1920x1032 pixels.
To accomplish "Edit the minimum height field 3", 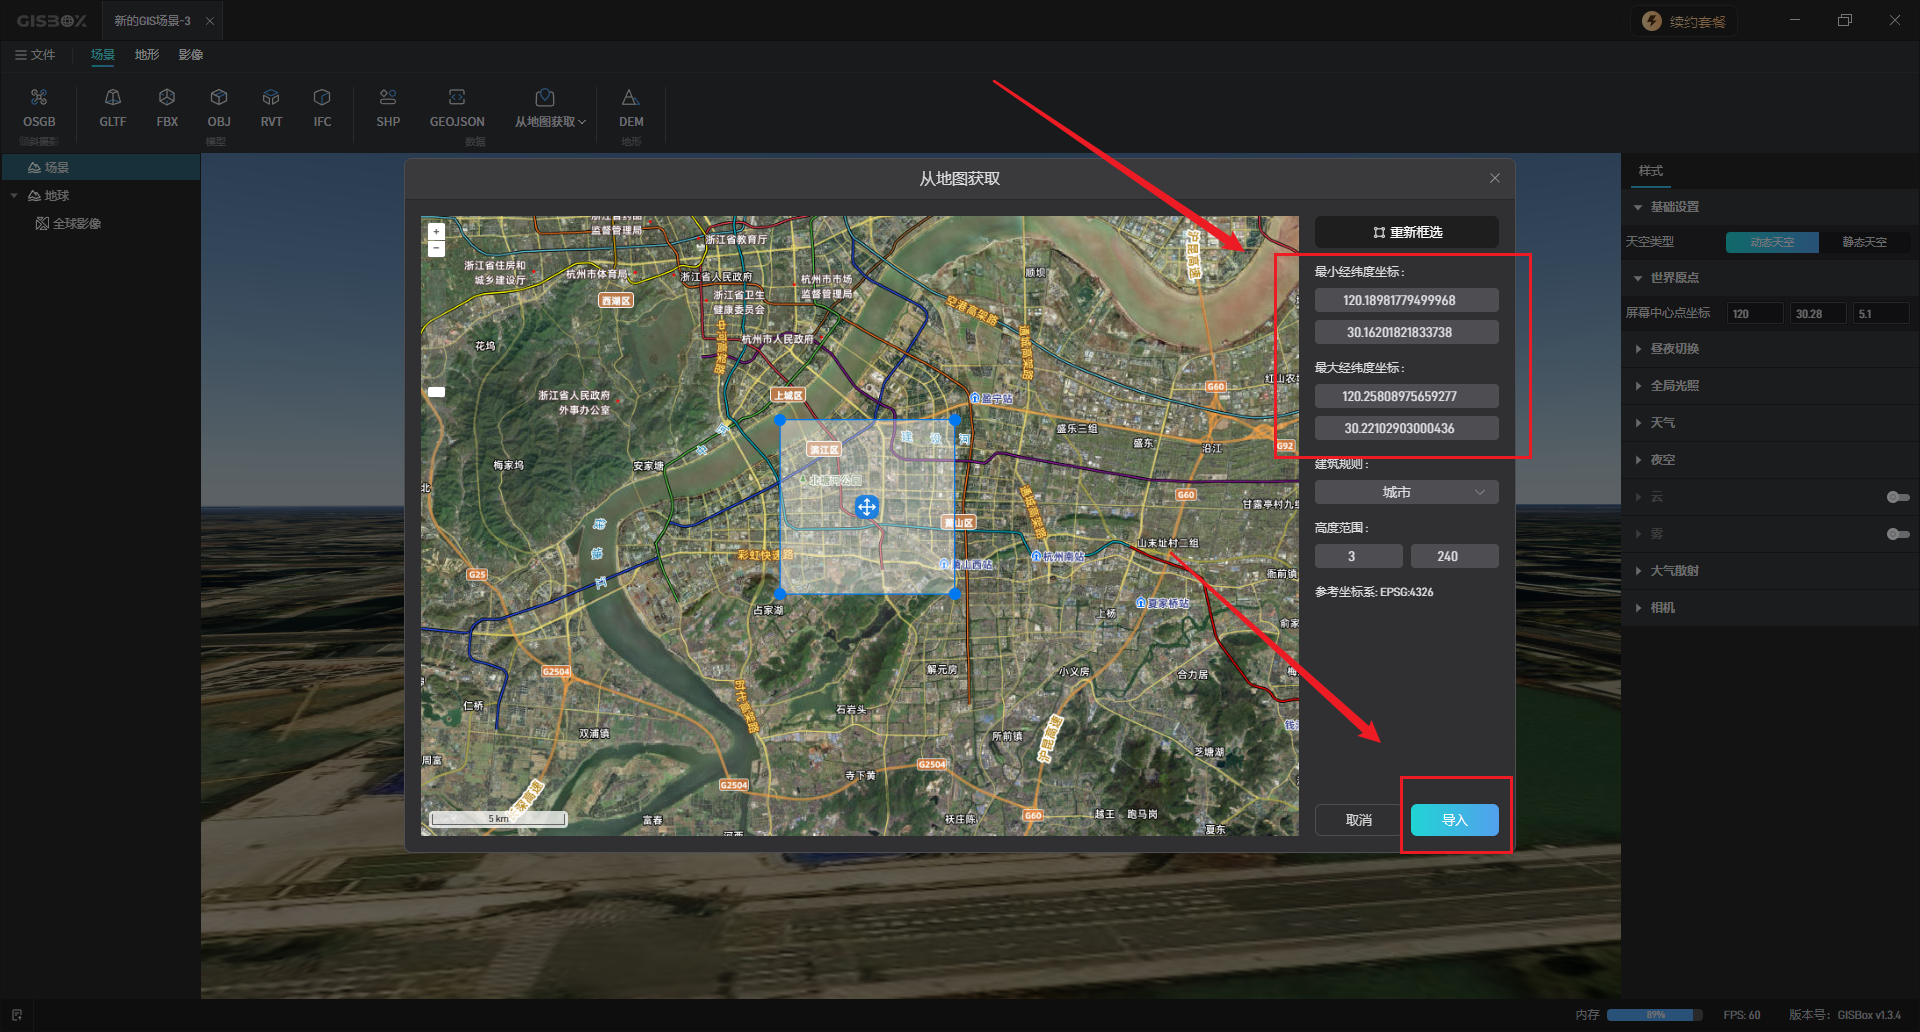I will 1358,556.
